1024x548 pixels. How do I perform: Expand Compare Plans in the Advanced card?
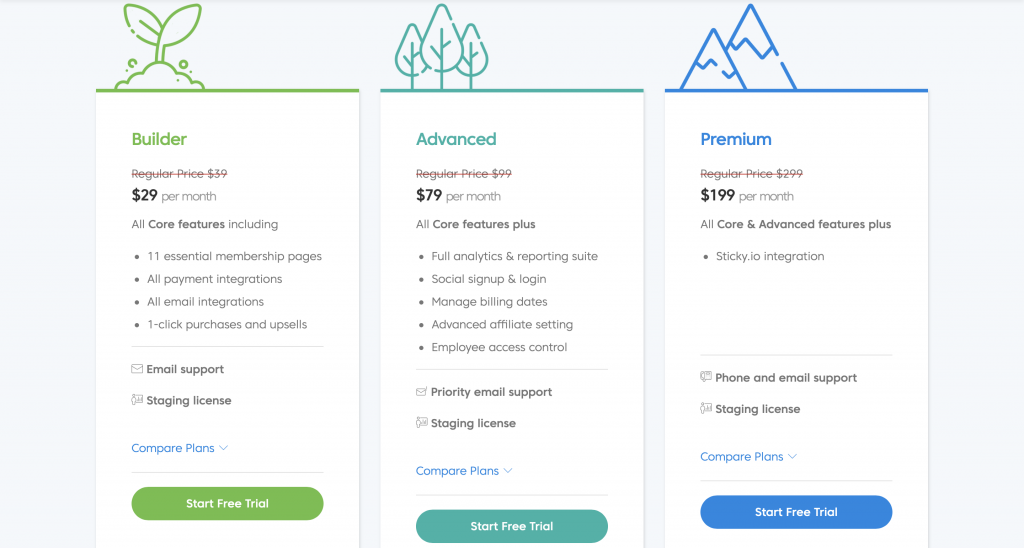(464, 471)
